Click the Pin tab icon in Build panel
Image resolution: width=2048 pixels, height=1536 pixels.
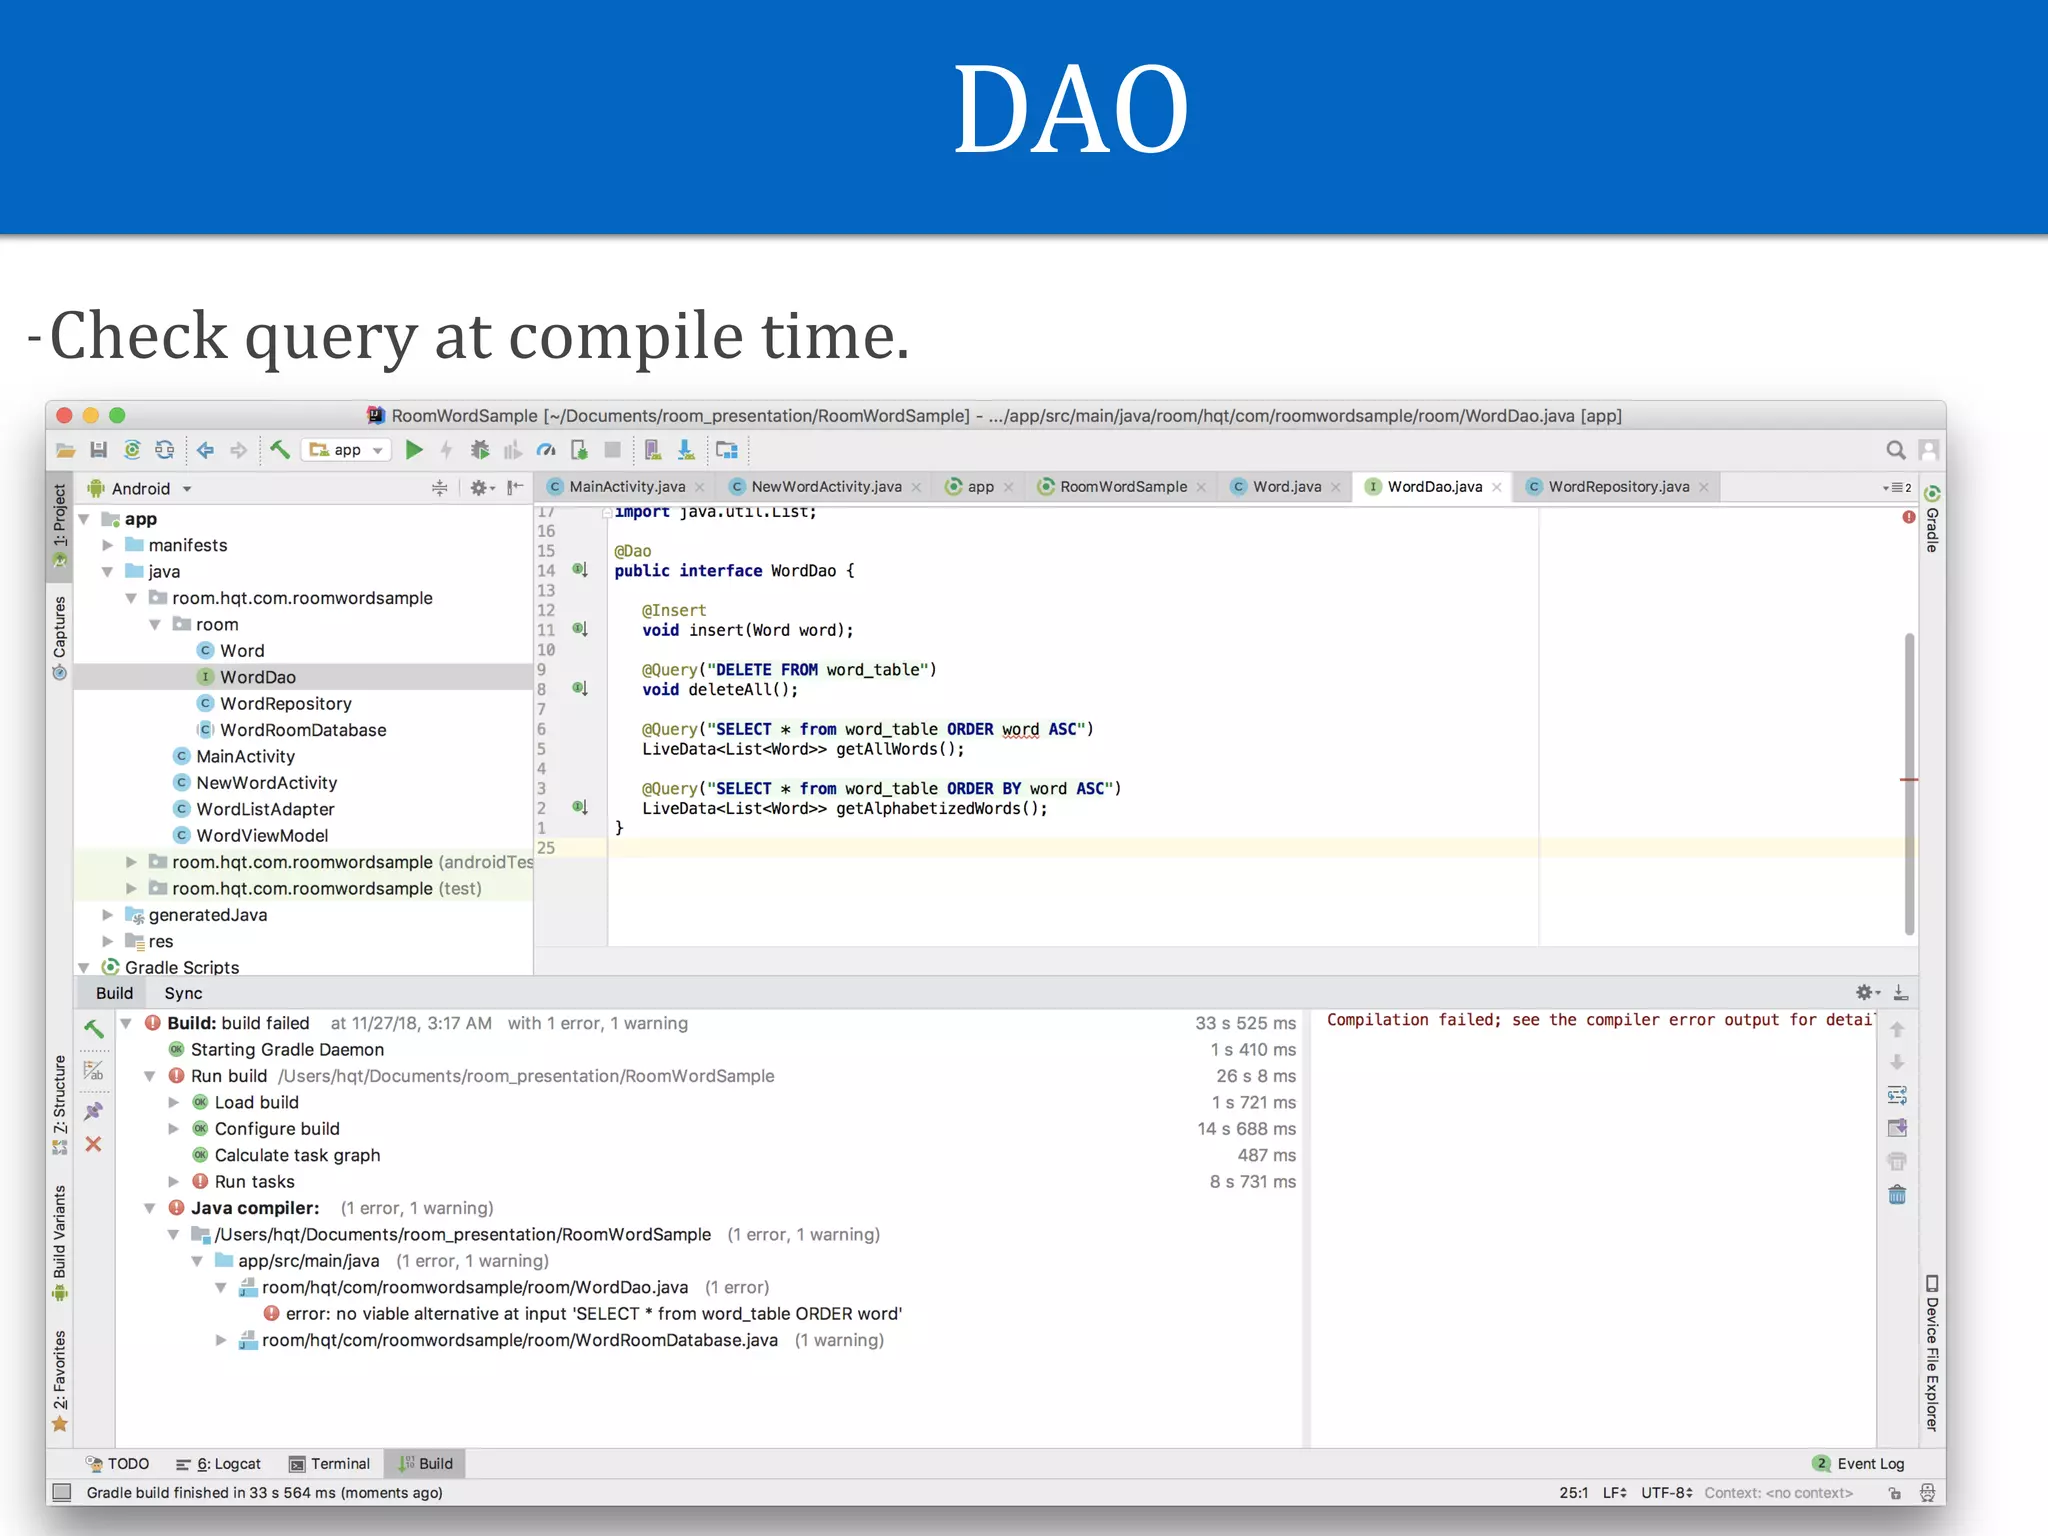pyautogui.click(x=94, y=1111)
